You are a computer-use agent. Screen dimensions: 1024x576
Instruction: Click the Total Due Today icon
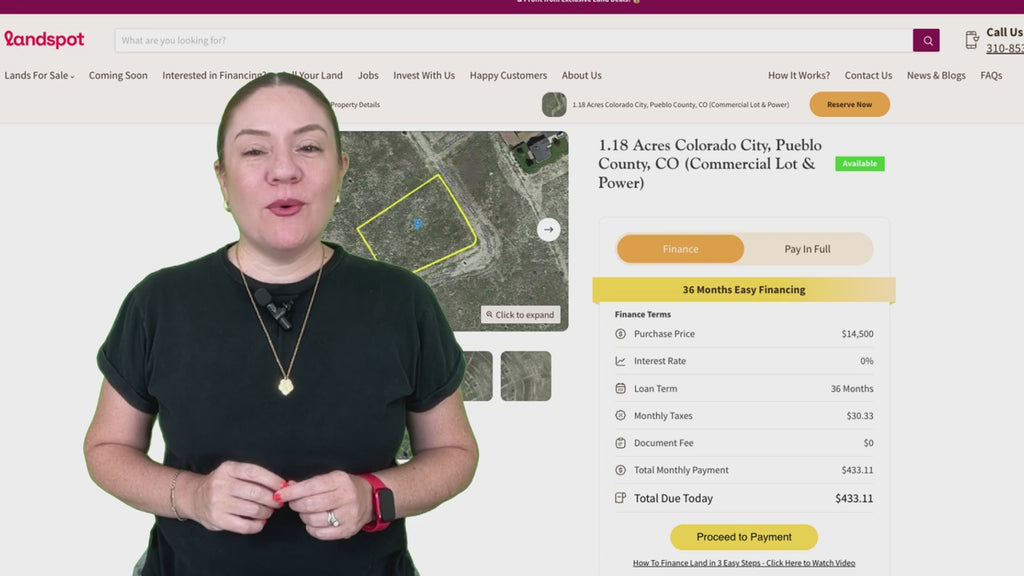(x=621, y=498)
